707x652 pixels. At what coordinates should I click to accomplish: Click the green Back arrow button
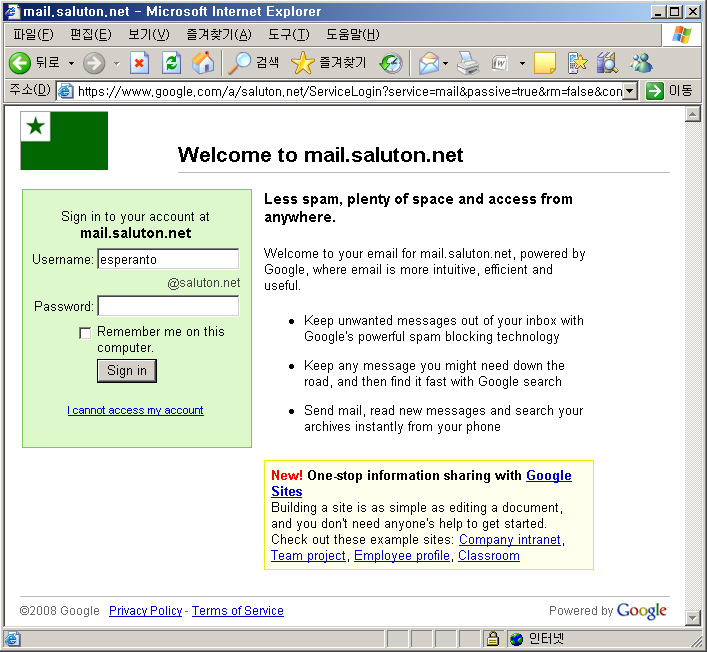[x=20, y=63]
